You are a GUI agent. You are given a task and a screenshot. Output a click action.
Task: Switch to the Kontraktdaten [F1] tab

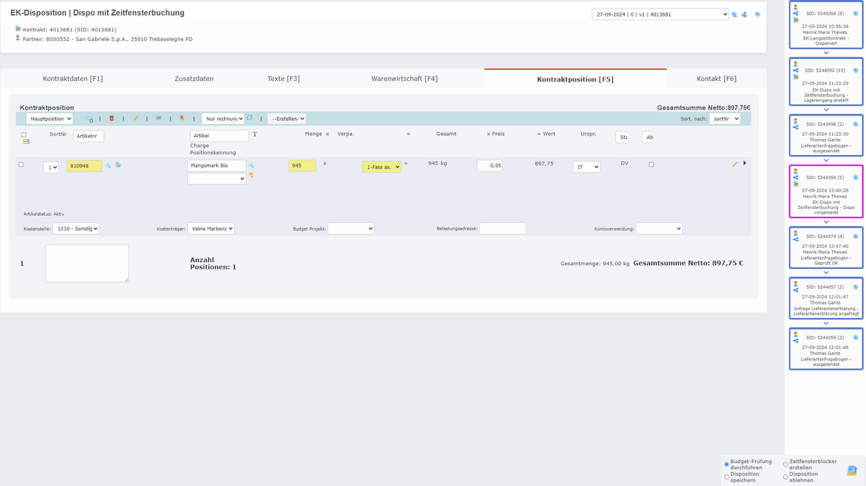point(72,79)
